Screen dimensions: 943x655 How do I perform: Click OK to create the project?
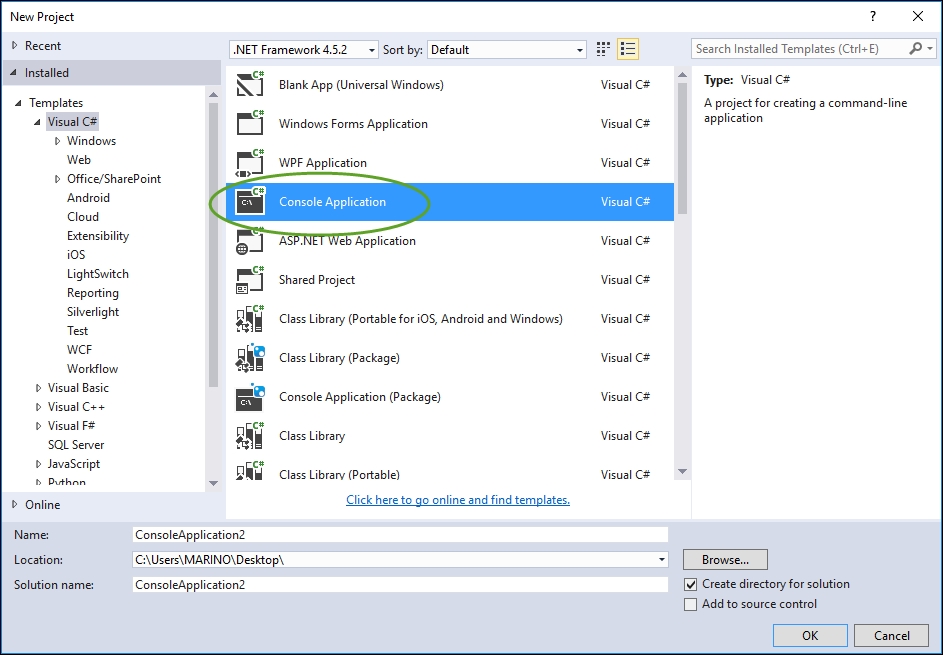(x=810, y=635)
